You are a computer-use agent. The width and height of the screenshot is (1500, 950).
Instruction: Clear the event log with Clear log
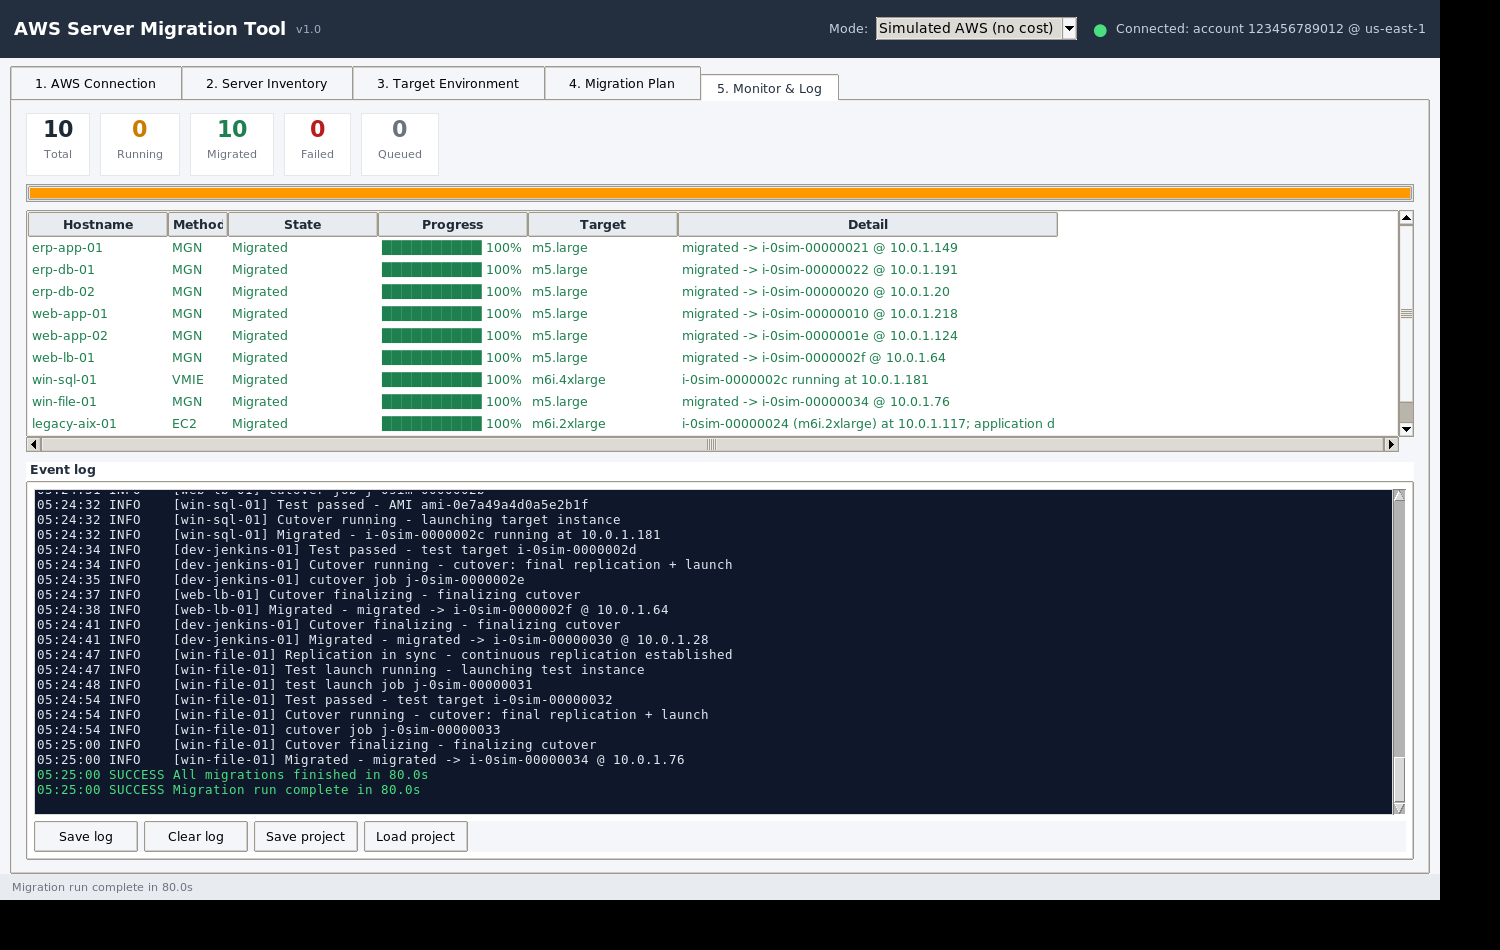tap(196, 837)
